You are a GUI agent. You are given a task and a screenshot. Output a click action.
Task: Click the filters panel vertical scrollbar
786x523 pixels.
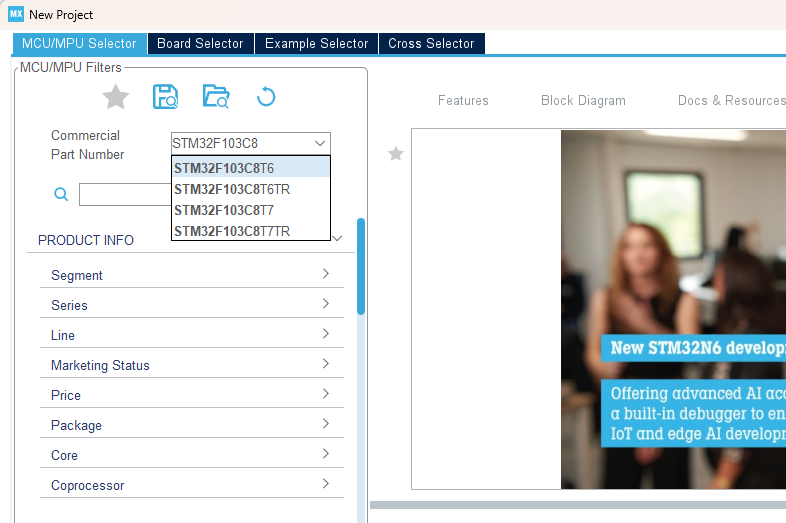click(x=361, y=266)
